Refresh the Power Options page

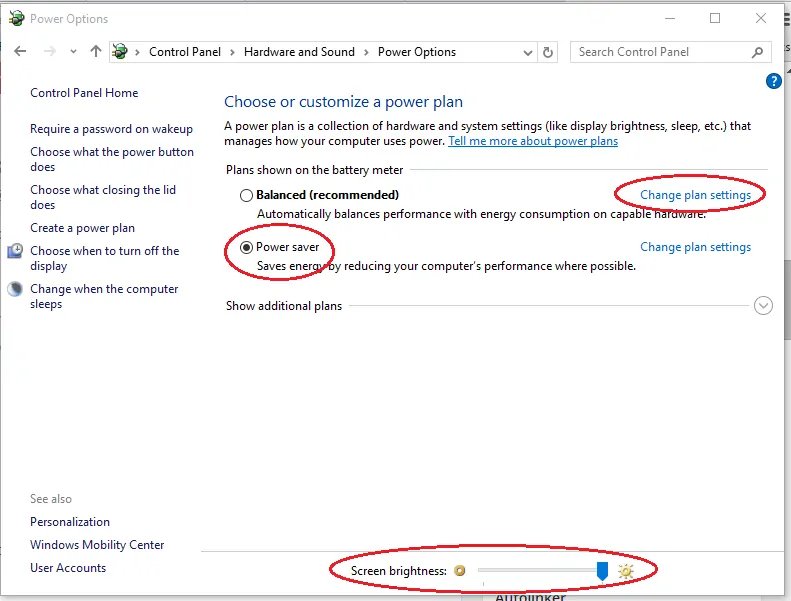coord(548,52)
